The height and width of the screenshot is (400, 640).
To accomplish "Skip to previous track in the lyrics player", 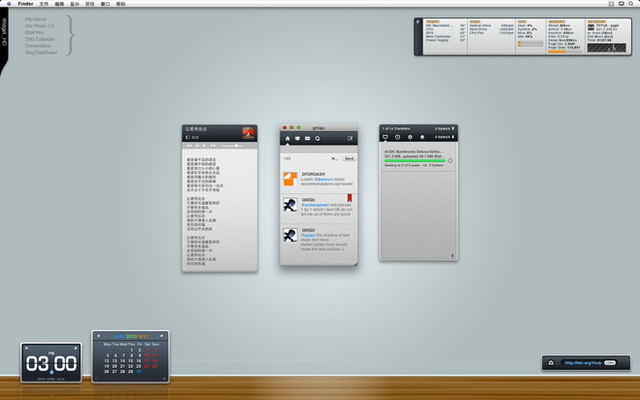I will (x=189, y=146).
